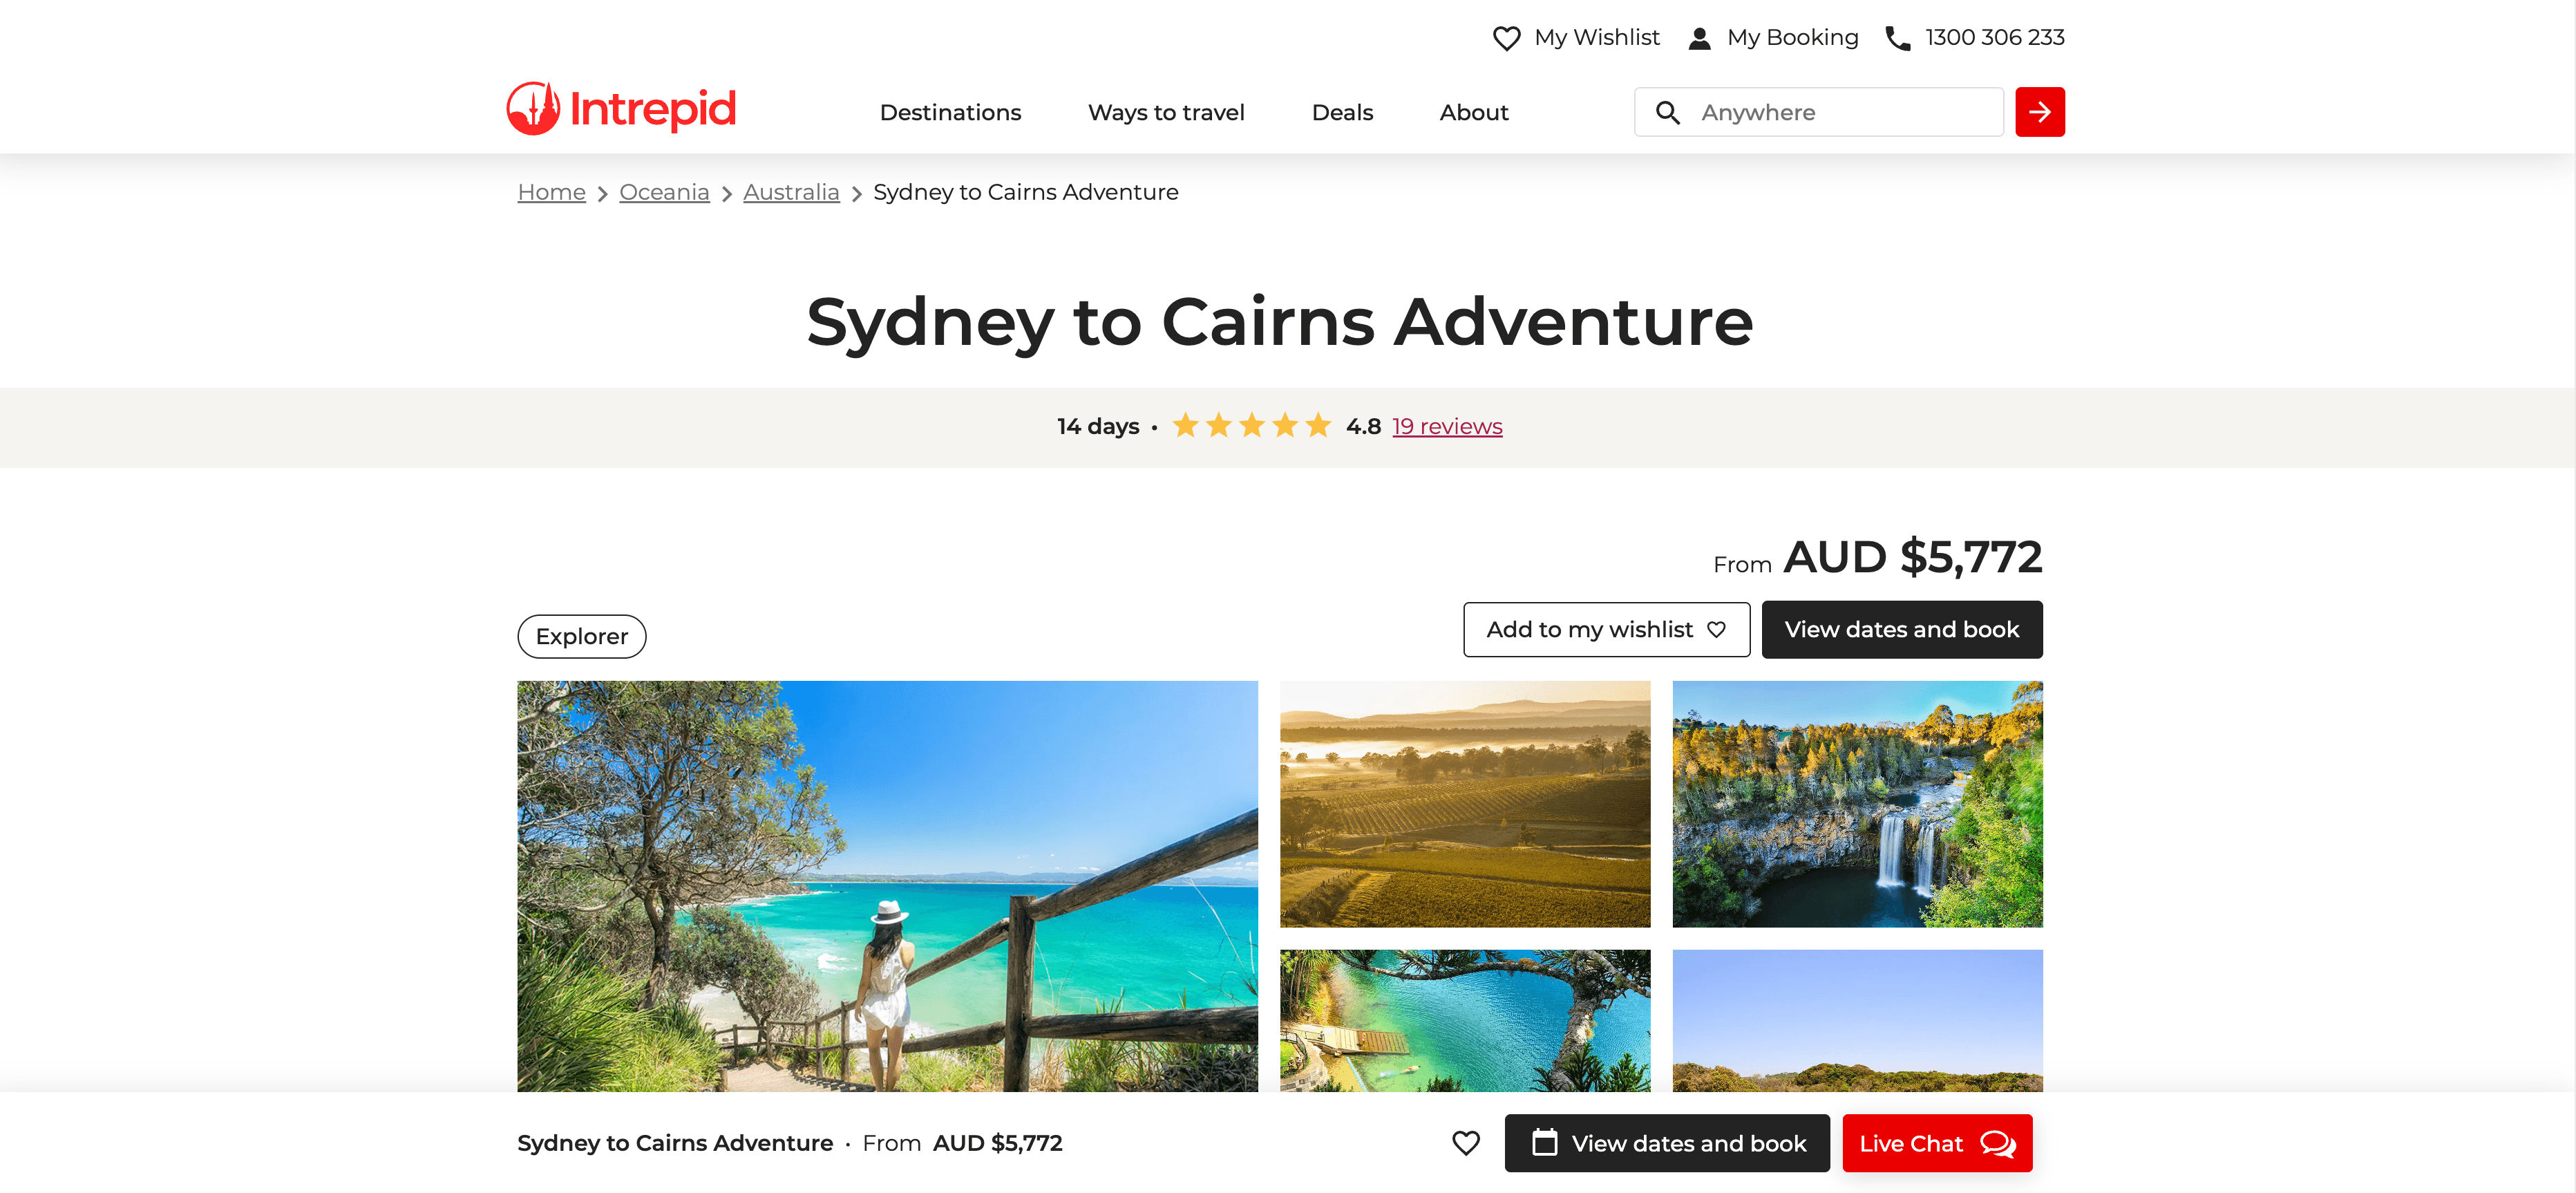The width and height of the screenshot is (2576, 1193).
Task: Click the calendar icon in bottom bar button
Action: point(1544,1142)
